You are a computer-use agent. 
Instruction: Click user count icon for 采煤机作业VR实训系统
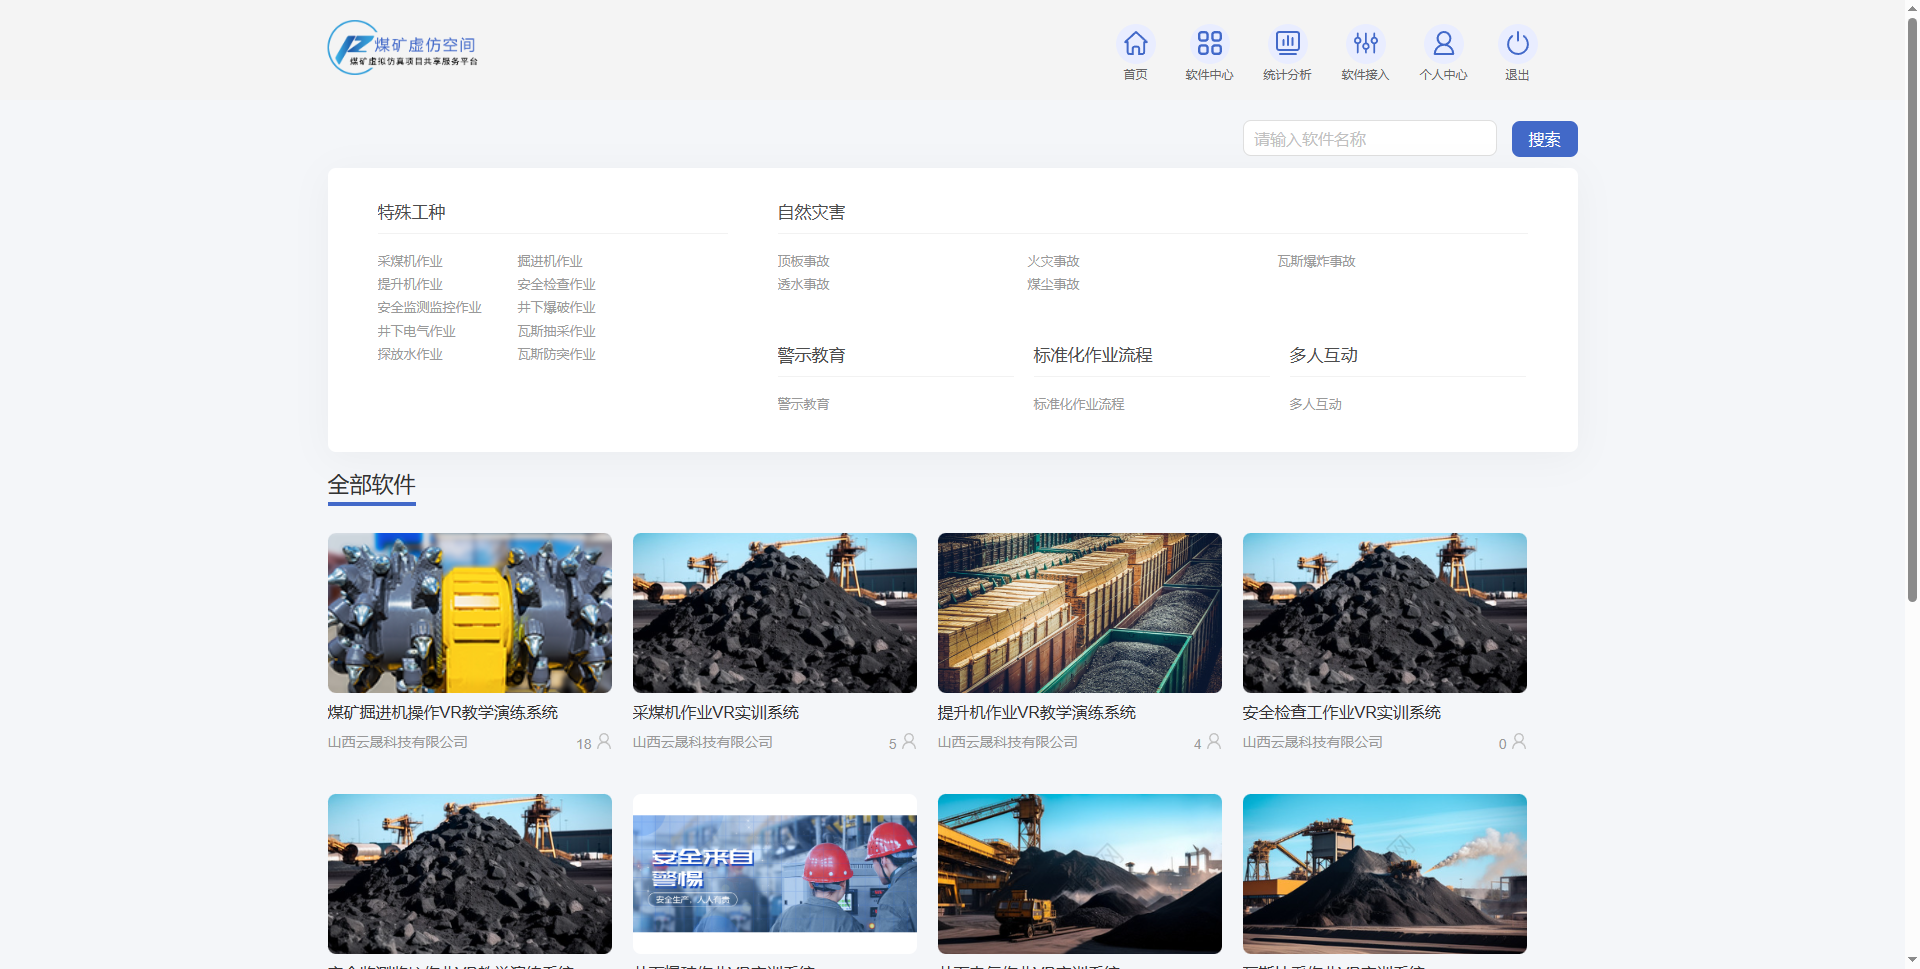909,742
